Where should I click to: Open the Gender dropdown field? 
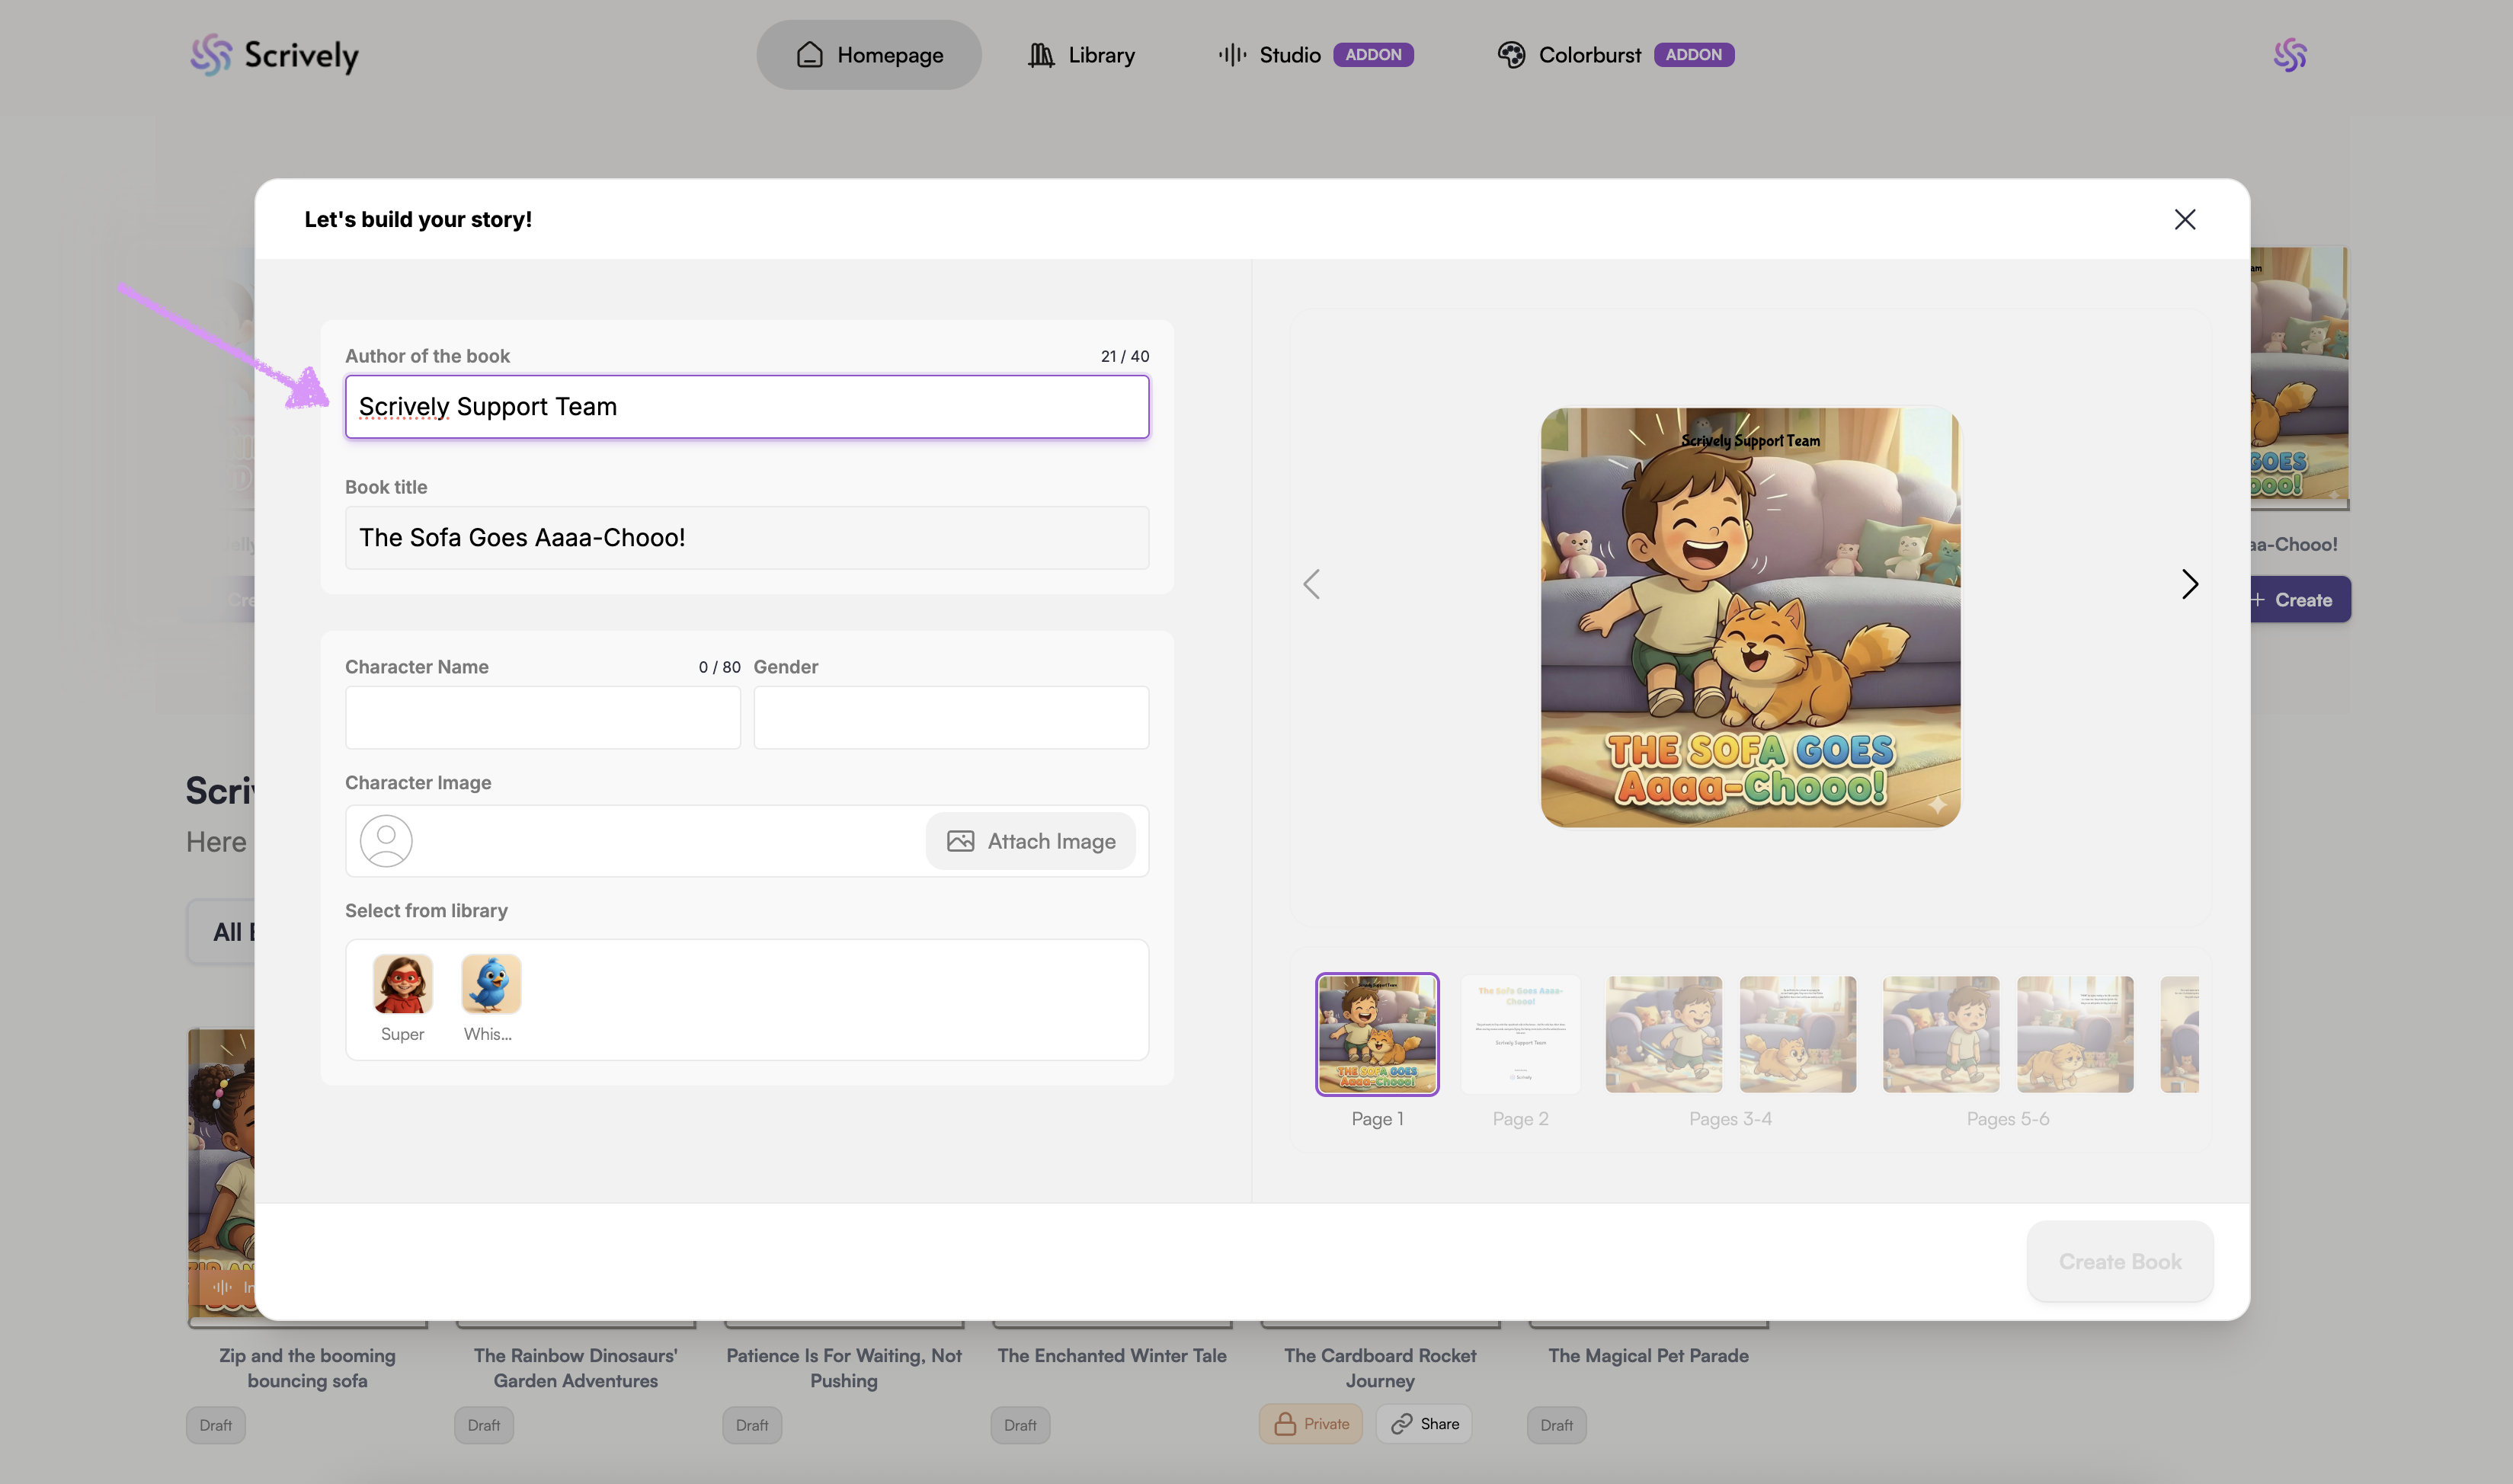tap(950, 717)
